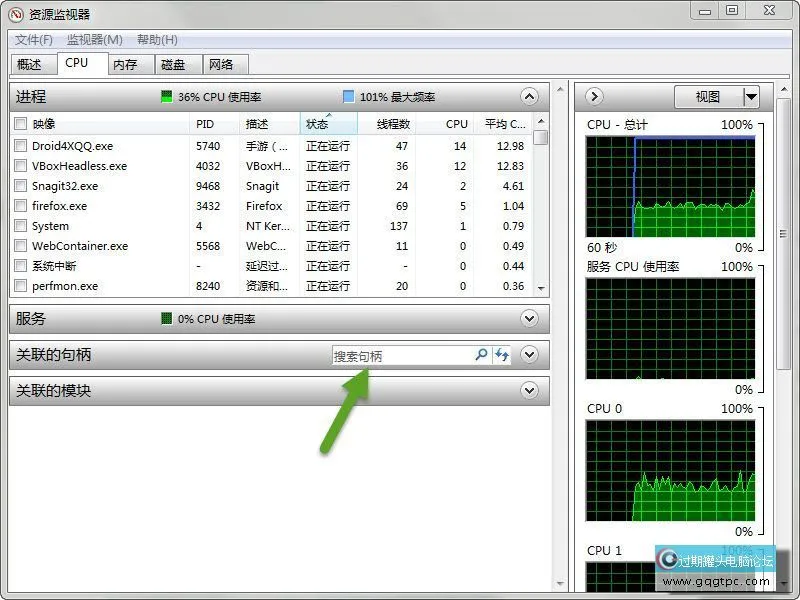
Task: Open the 监视器(M) menu
Action: (x=94, y=40)
